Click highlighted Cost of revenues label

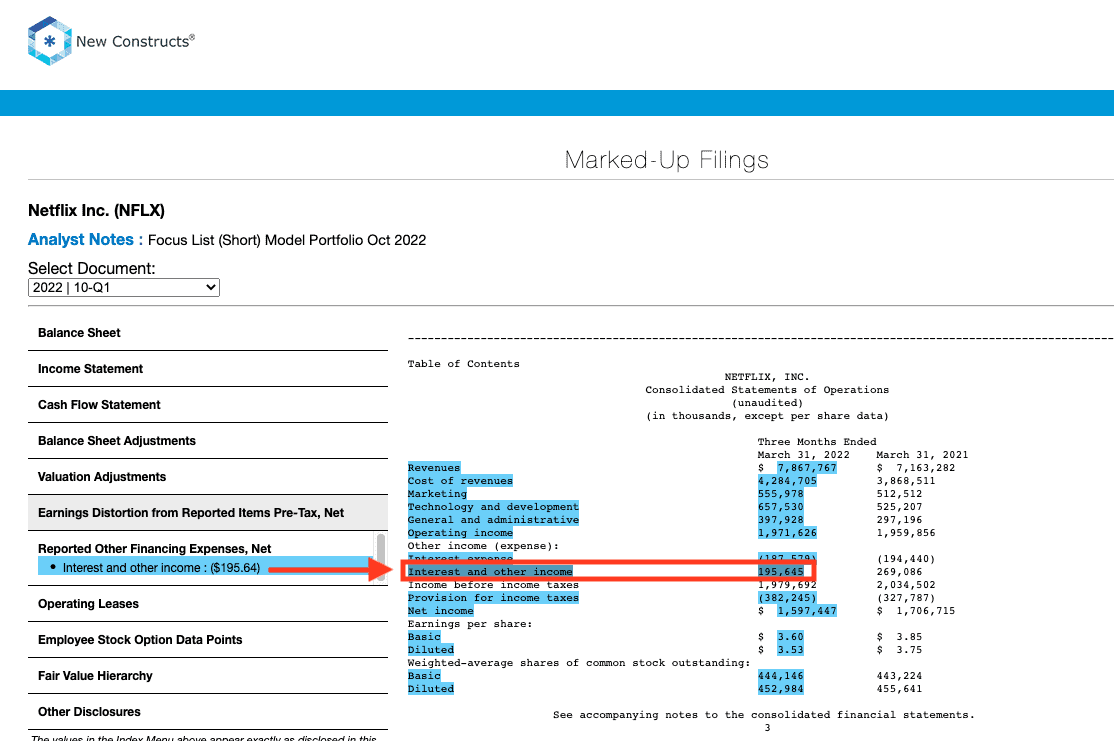click(x=460, y=481)
